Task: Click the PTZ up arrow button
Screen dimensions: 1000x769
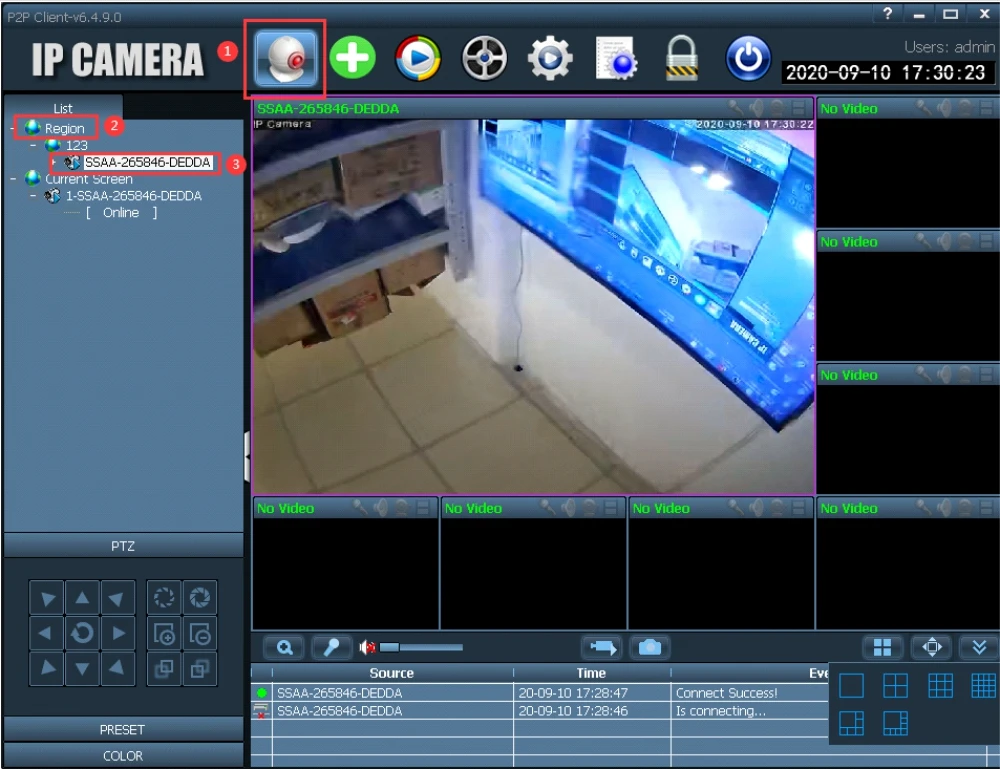Action: click(x=83, y=599)
